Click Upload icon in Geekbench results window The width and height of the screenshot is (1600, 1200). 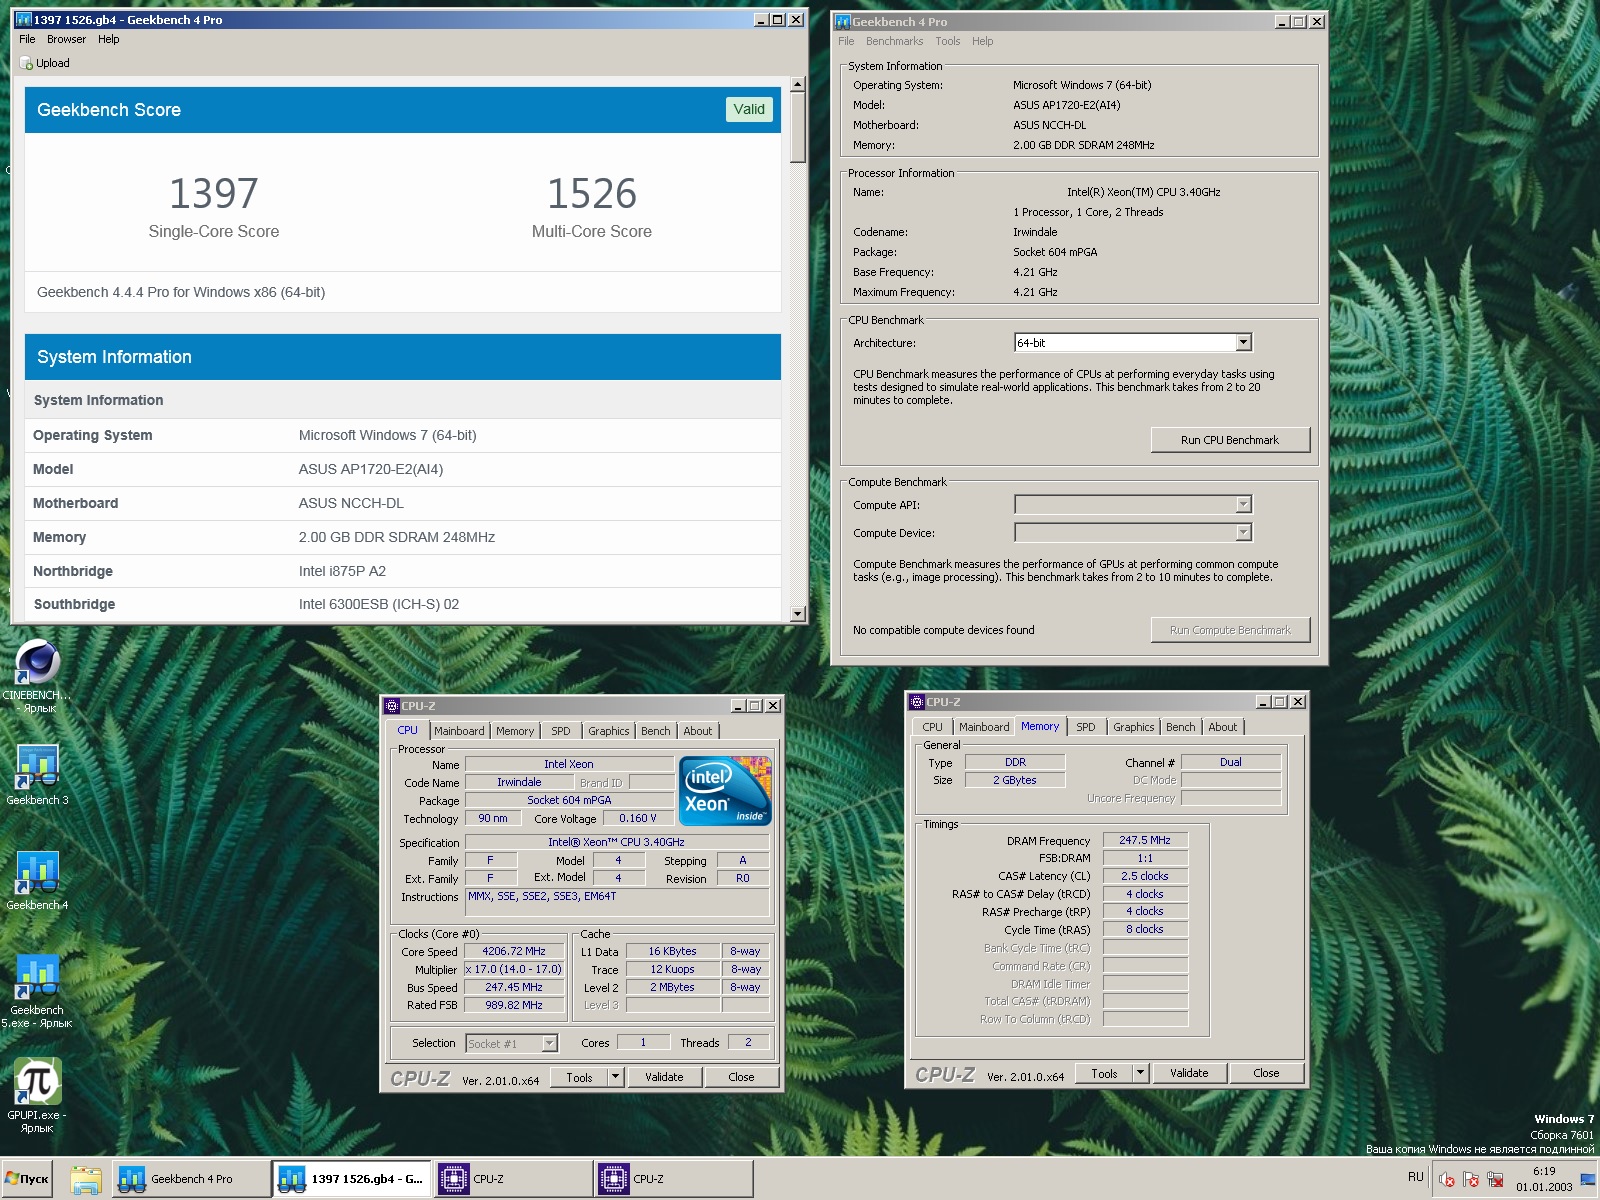(x=26, y=63)
